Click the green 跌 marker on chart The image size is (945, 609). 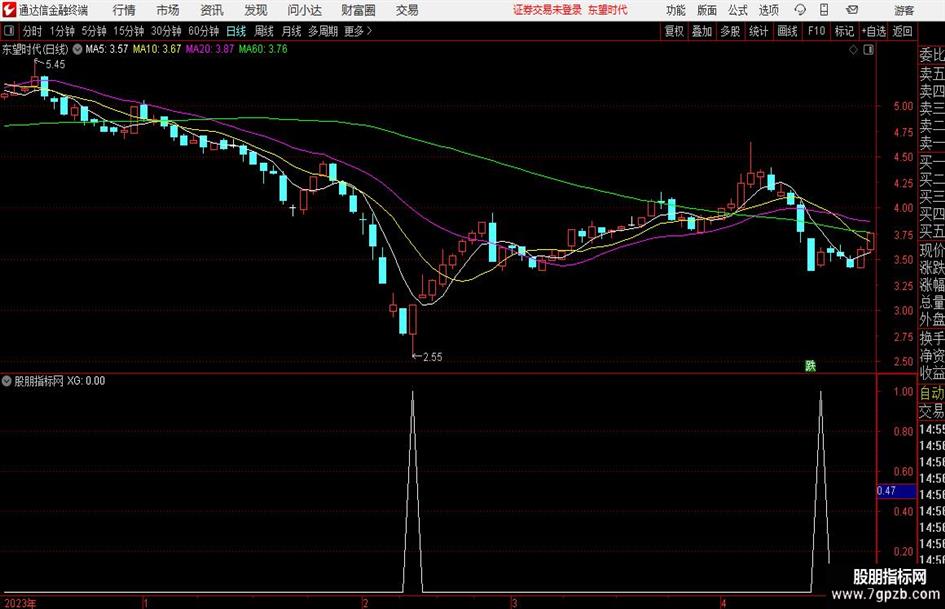[x=811, y=366]
